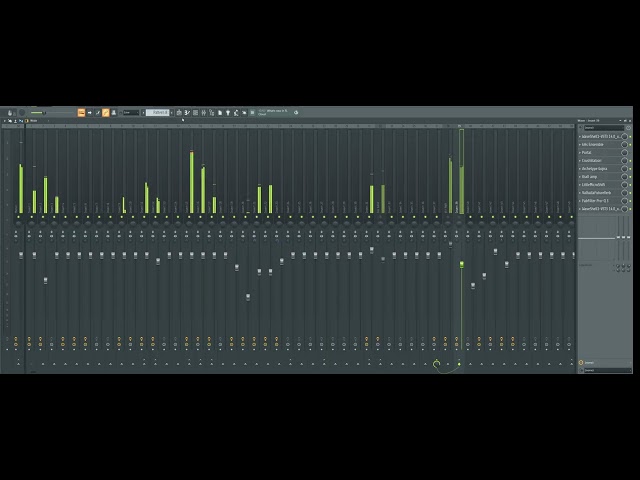Open the global snap 'Line' dropdown
Screen dimensions: 640x480
(x=131, y=113)
